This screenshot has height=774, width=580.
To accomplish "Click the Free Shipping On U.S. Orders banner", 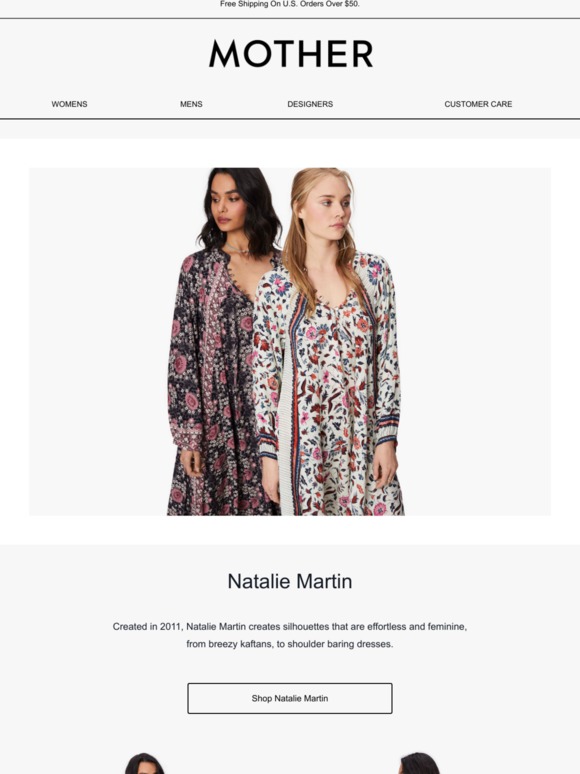I will click(x=290, y=4).
